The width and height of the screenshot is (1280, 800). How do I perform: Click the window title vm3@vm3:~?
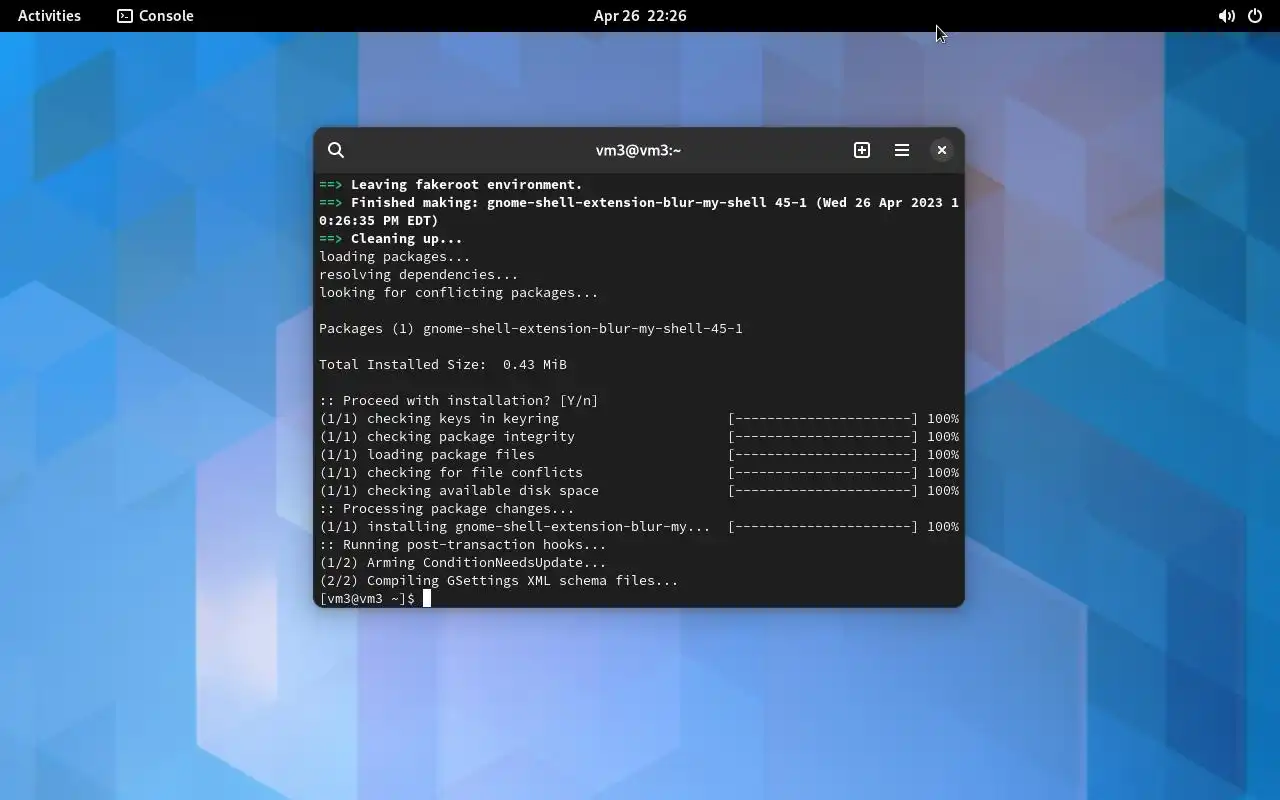click(x=638, y=150)
